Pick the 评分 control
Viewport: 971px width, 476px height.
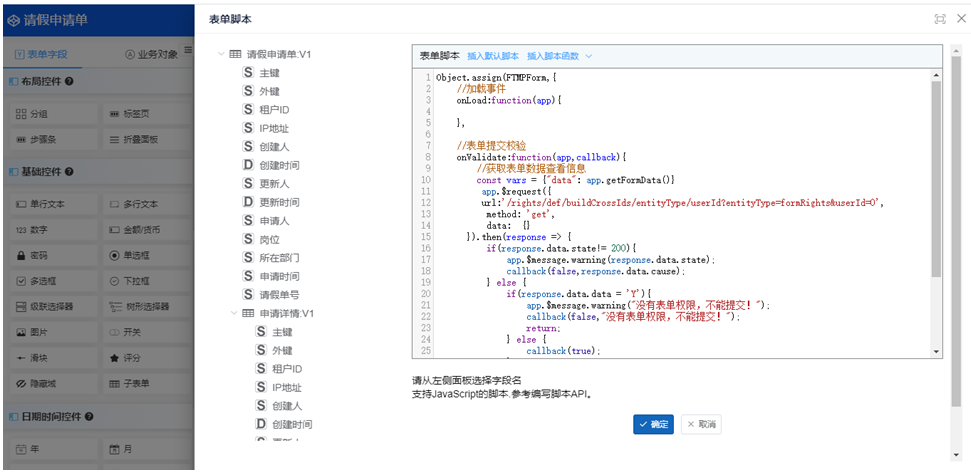pos(149,358)
